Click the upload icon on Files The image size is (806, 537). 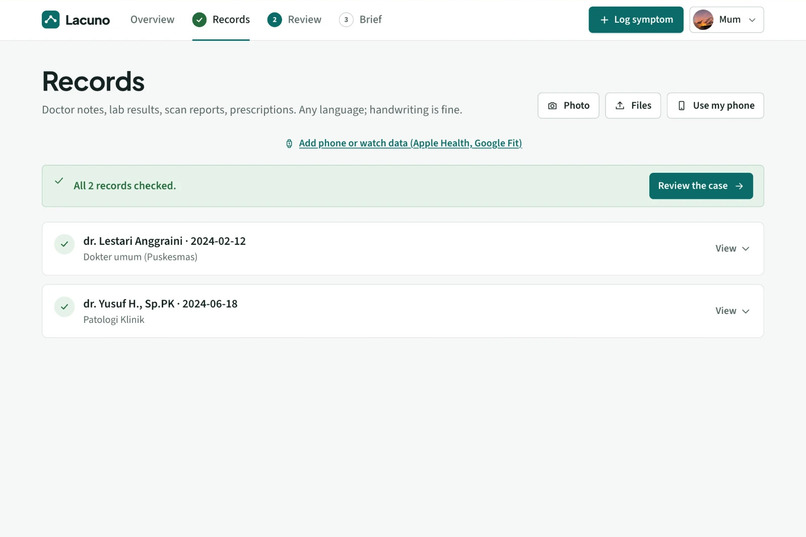620,105
